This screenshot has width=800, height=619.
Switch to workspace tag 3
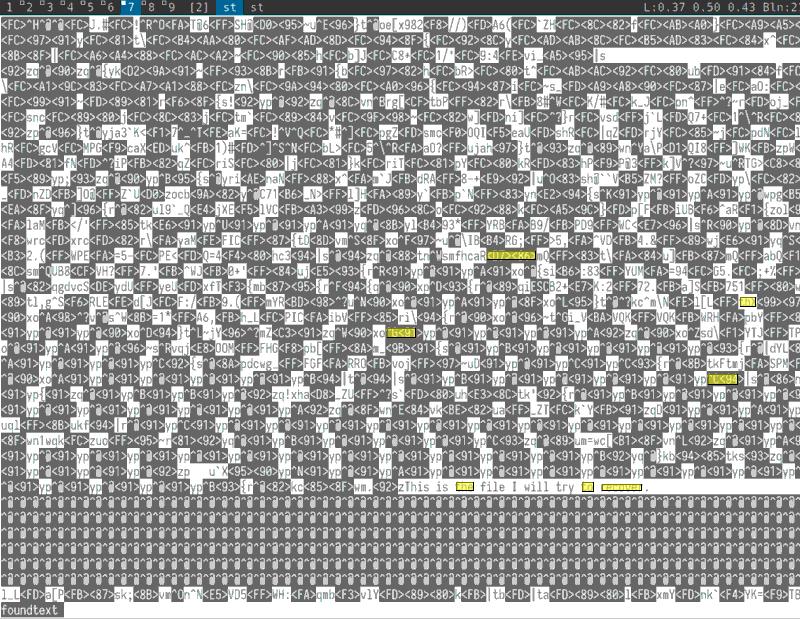[x=48, y=7]
